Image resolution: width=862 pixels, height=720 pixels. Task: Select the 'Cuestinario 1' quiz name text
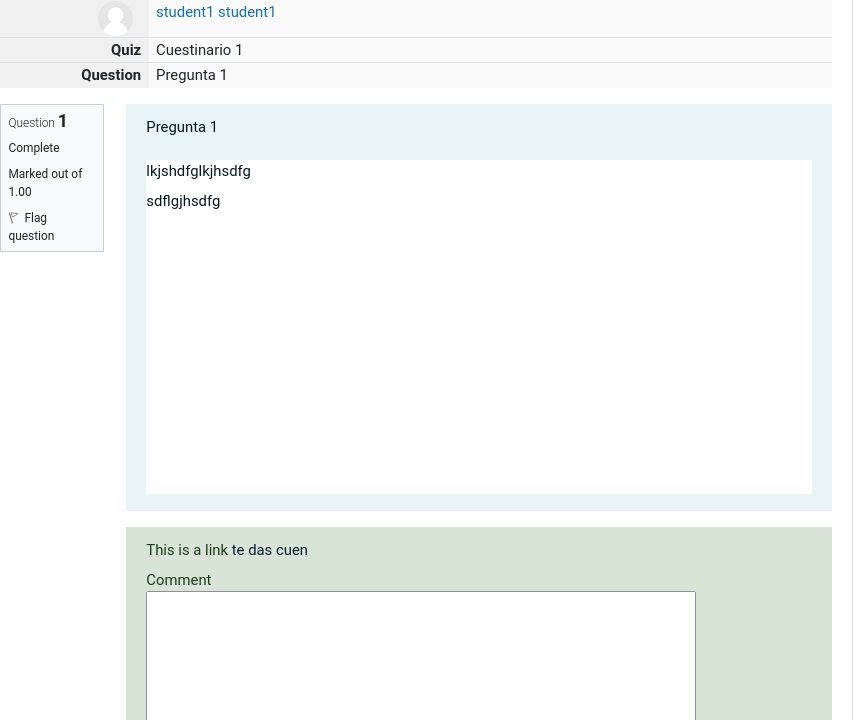[x=199, y=50]
